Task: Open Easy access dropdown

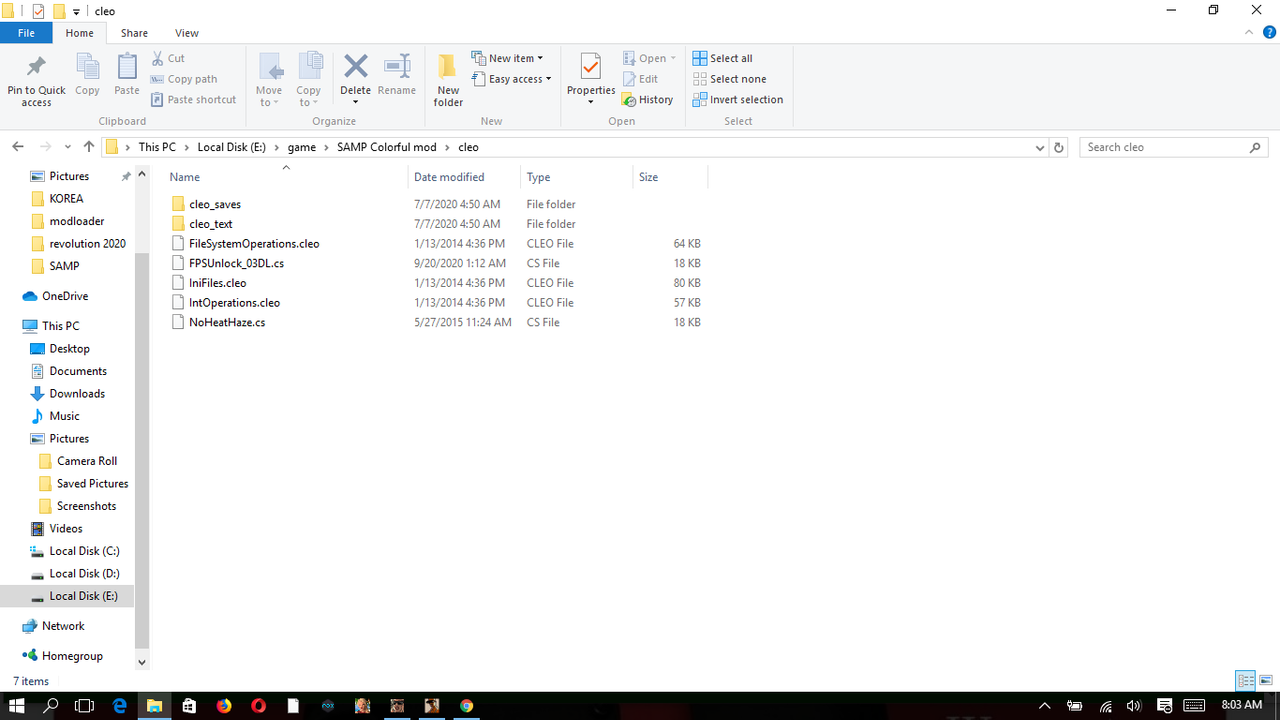Action: pos(511,79)
